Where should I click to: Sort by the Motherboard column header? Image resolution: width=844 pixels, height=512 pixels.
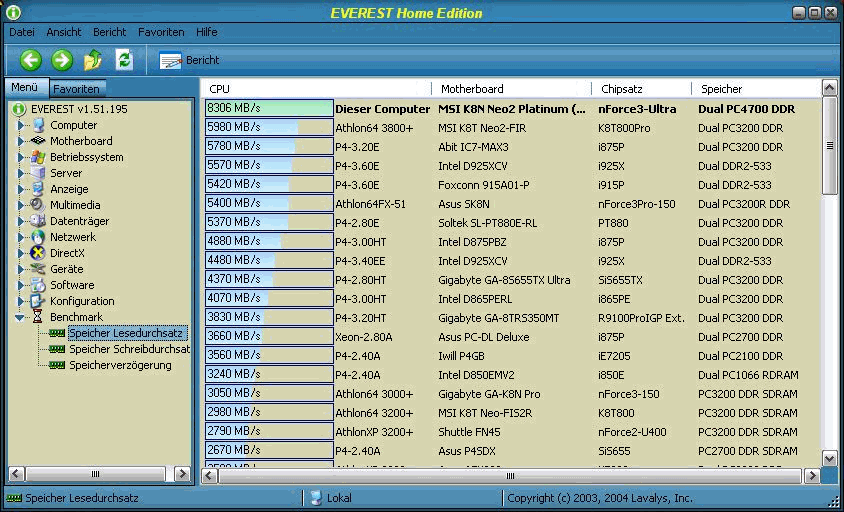coord(511,89)
